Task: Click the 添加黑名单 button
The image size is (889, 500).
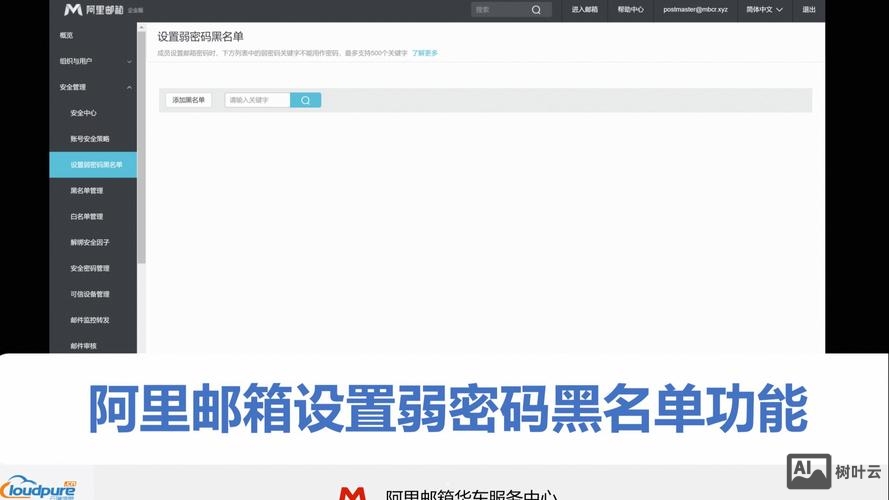Action: pos(188,100)
